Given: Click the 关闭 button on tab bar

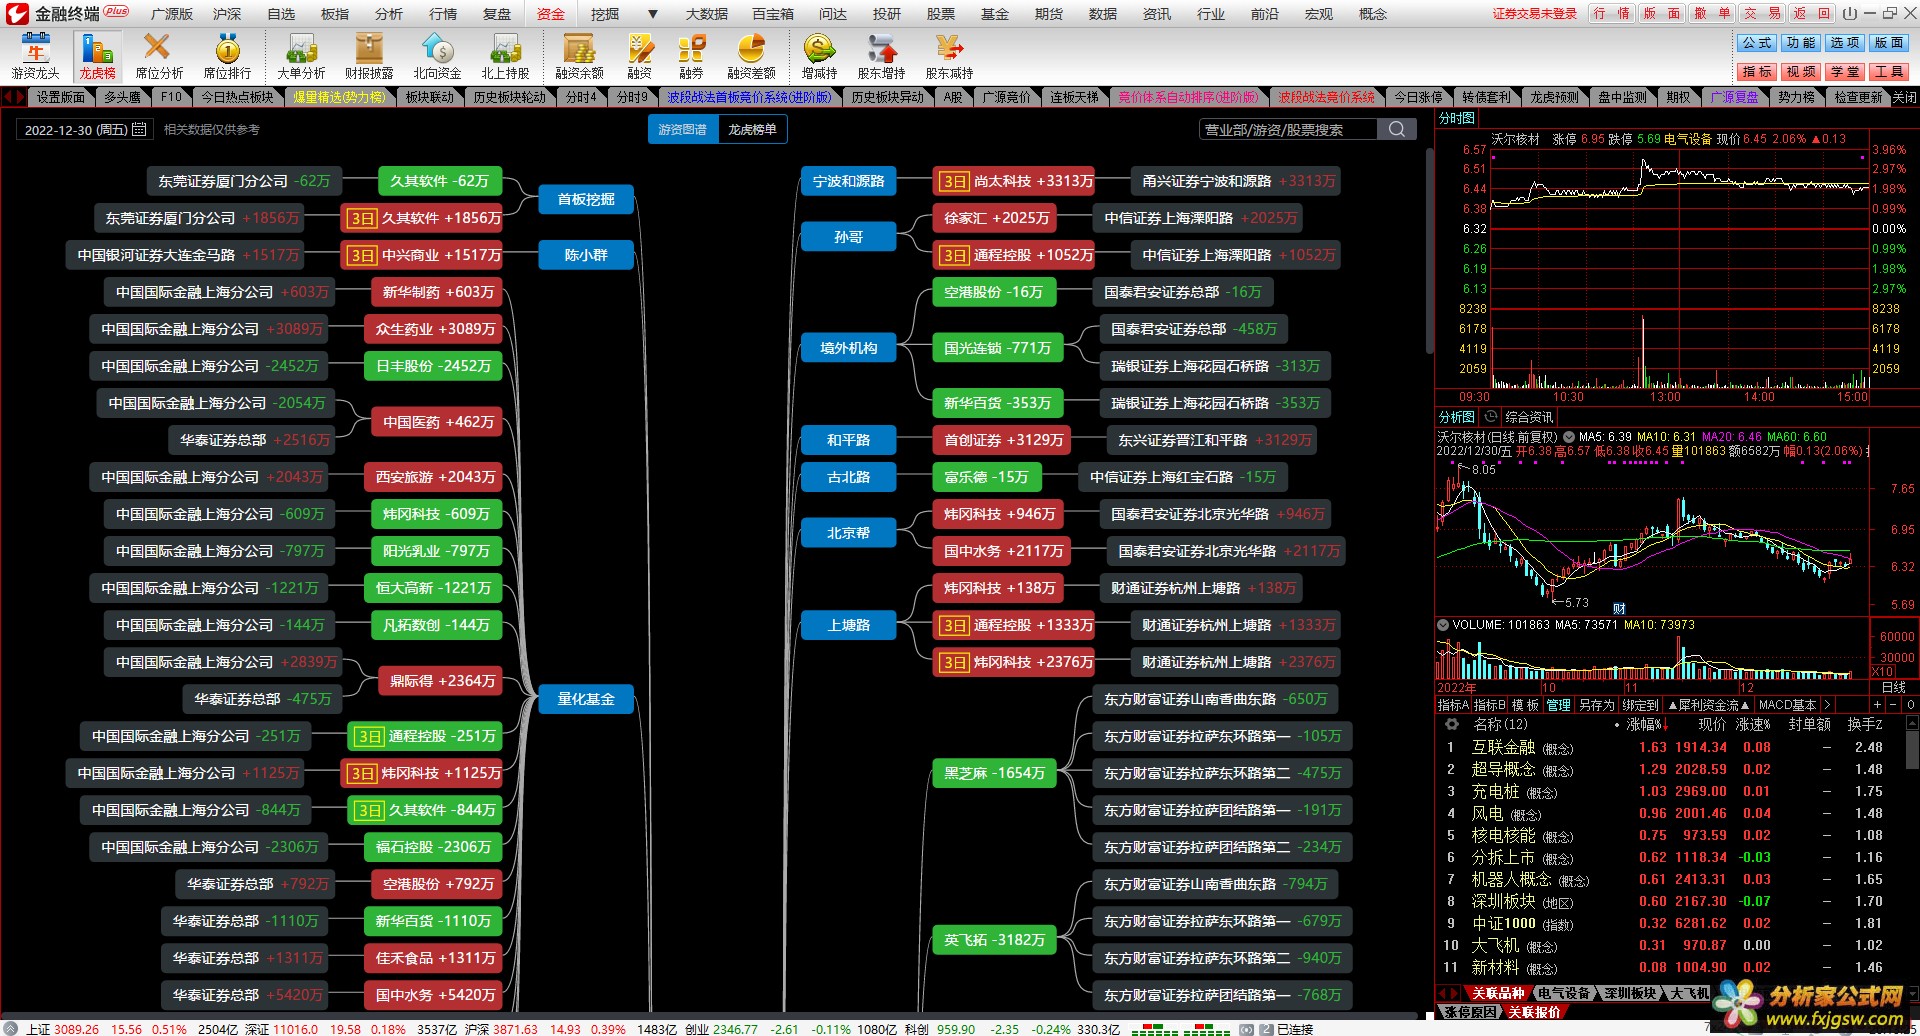Looking at the screenshot, I should [x=1904, y=97].
